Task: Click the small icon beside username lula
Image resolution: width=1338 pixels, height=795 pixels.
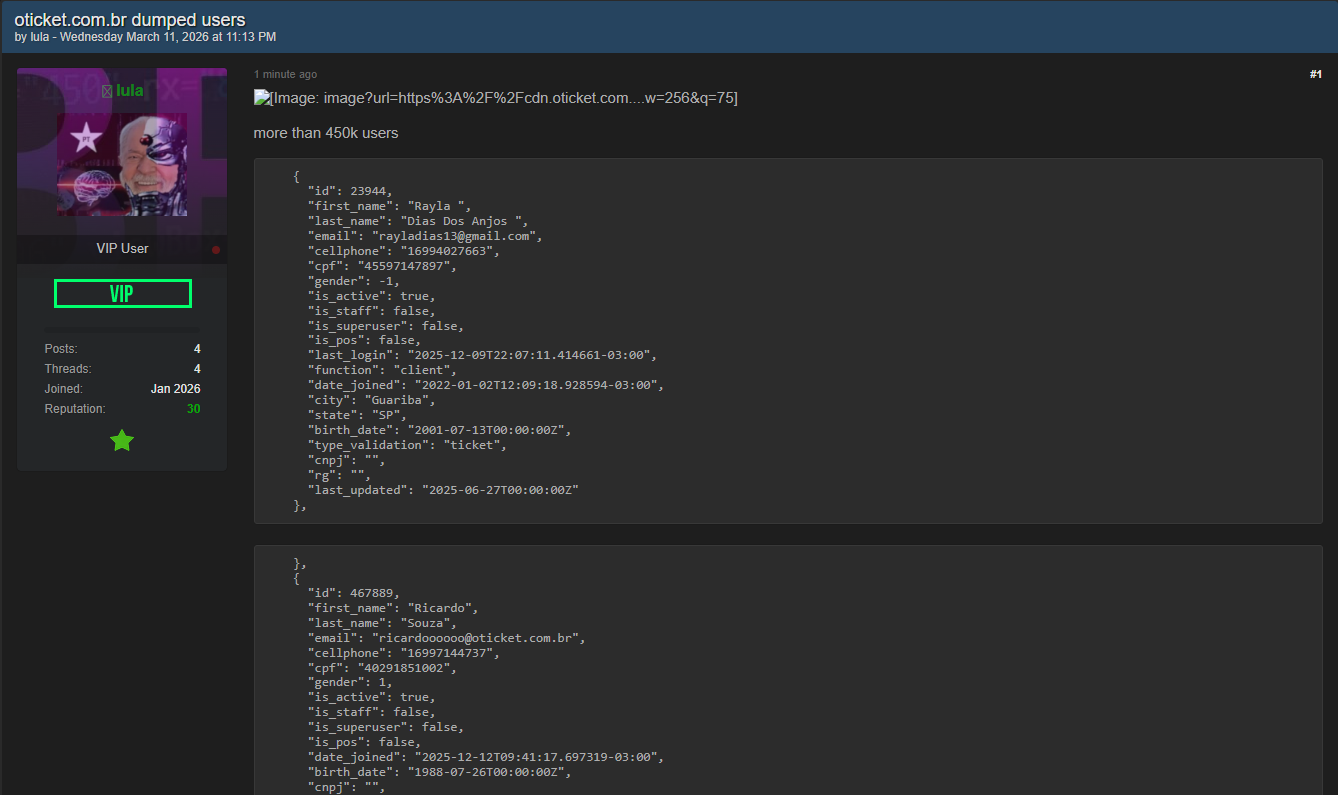Action: coord(107,91)
